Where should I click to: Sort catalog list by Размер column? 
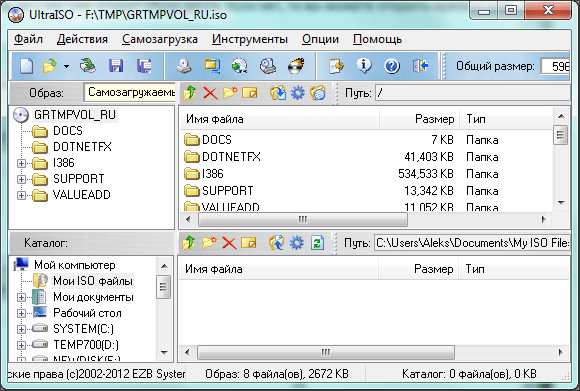pyautogui.click(x=418, y=269)
